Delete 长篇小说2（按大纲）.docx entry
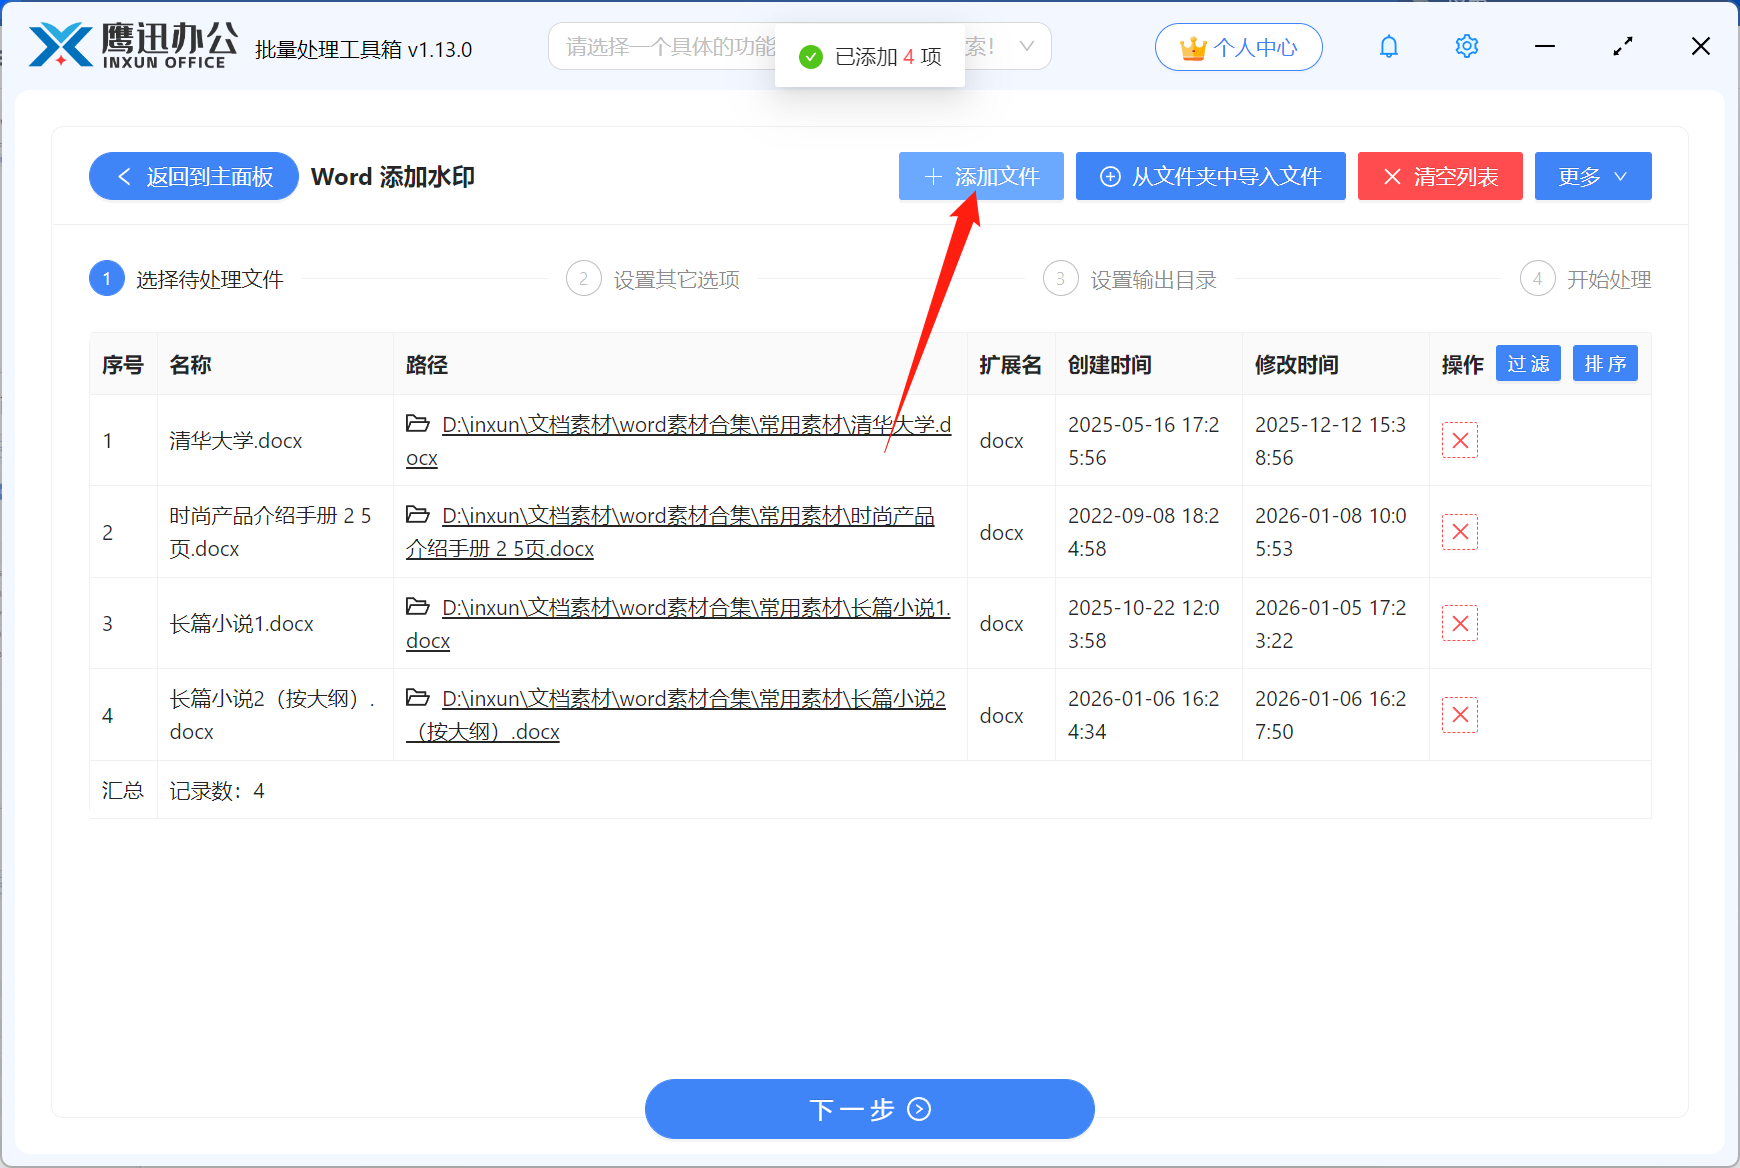The image size is (1740, 1168). 1460,714
